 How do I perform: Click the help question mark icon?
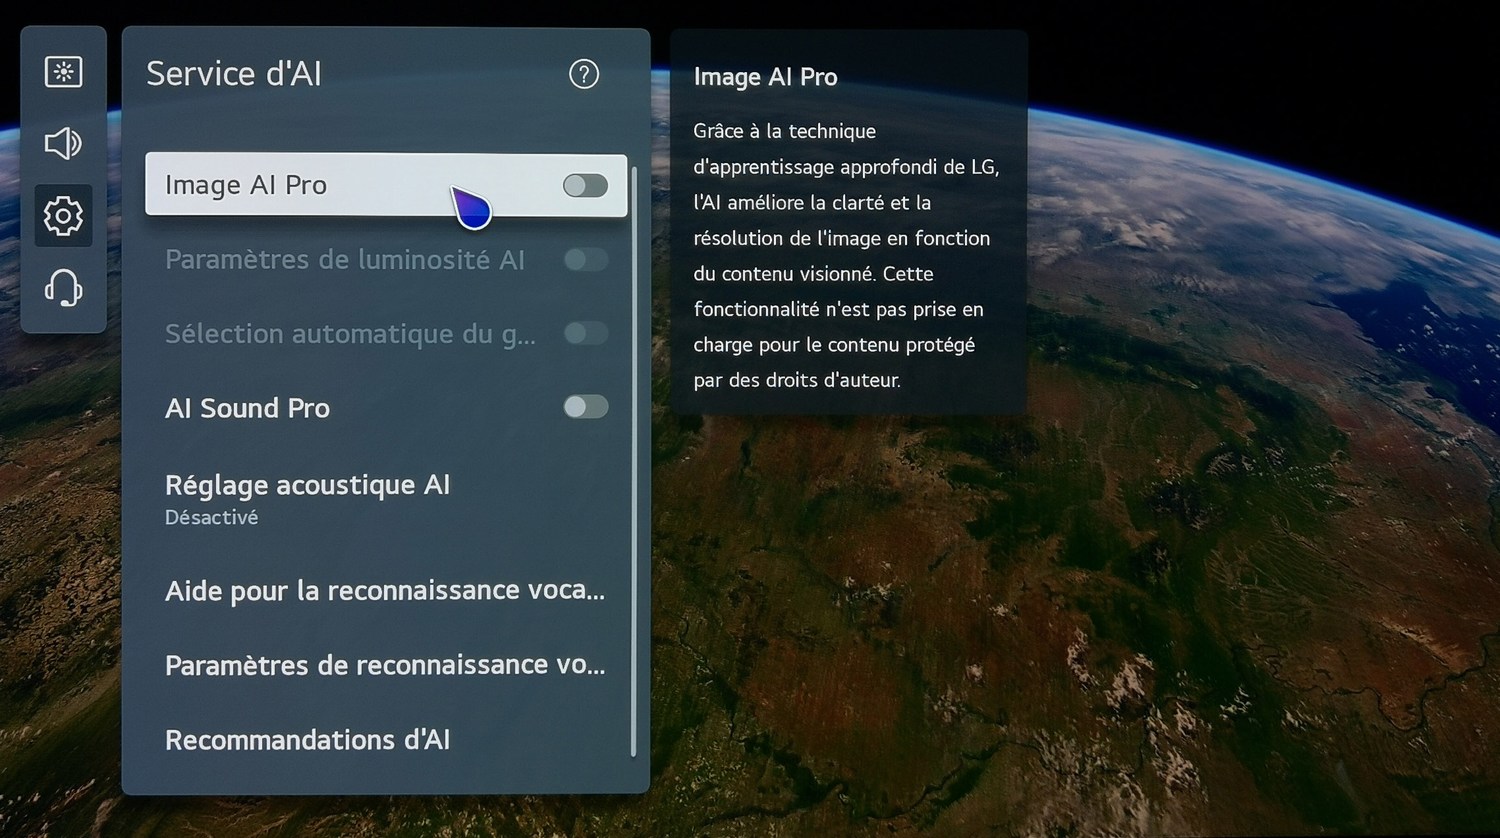coord(584,74)
